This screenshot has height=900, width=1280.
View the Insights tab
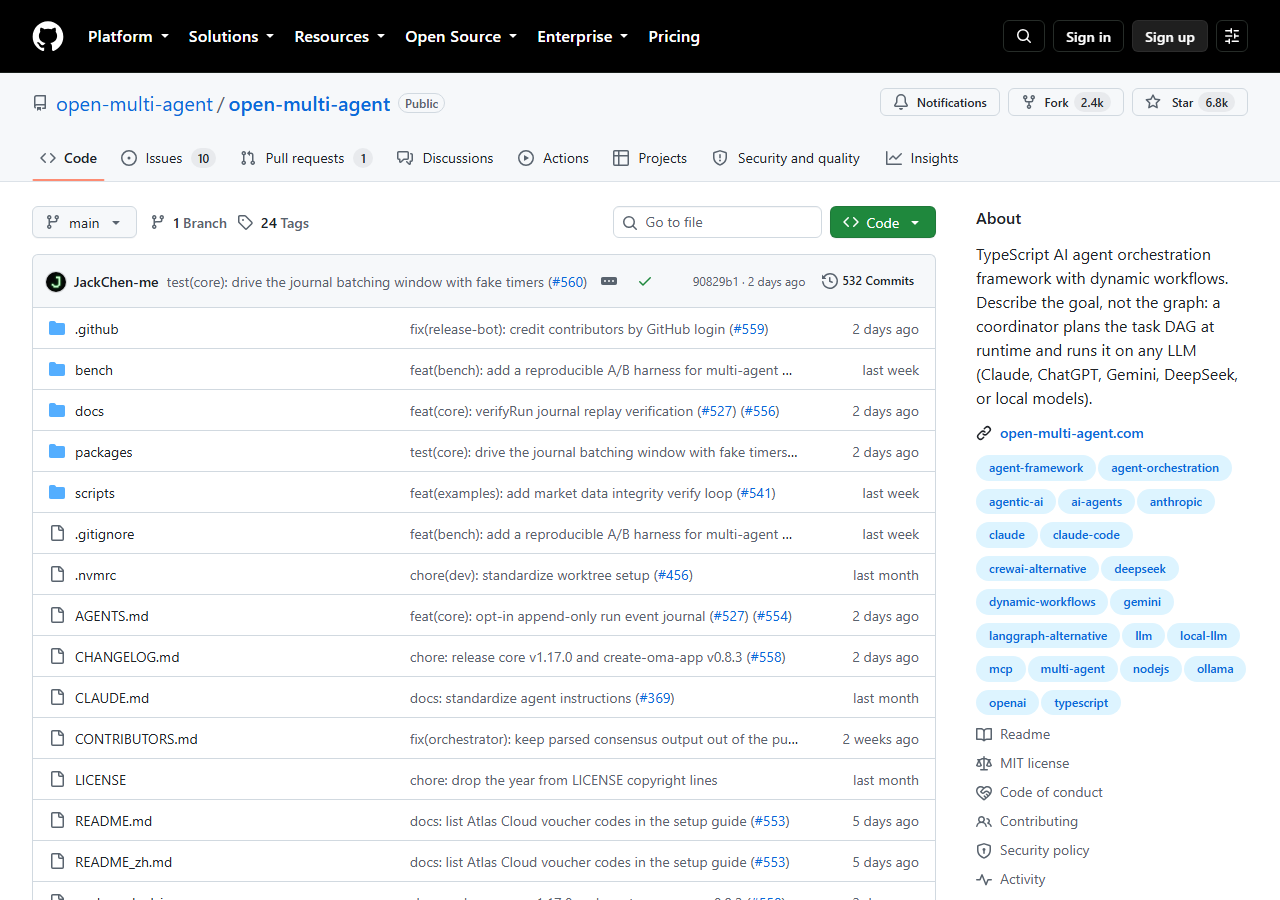pyautogui.click(x=922, y=158)
